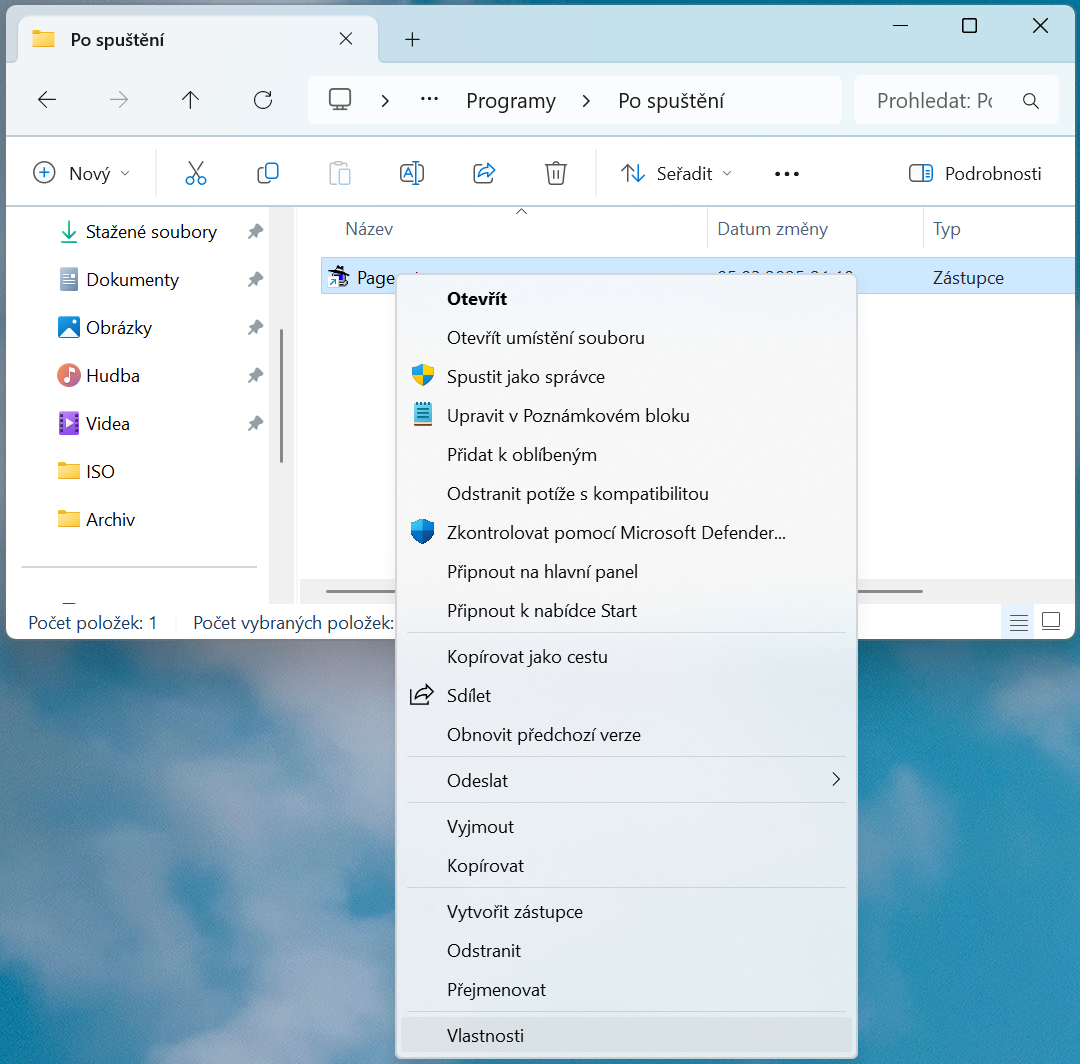Click the Delete trash can icon
1080x1064 pixels.
pyautogui.click(x=556, y=173)
